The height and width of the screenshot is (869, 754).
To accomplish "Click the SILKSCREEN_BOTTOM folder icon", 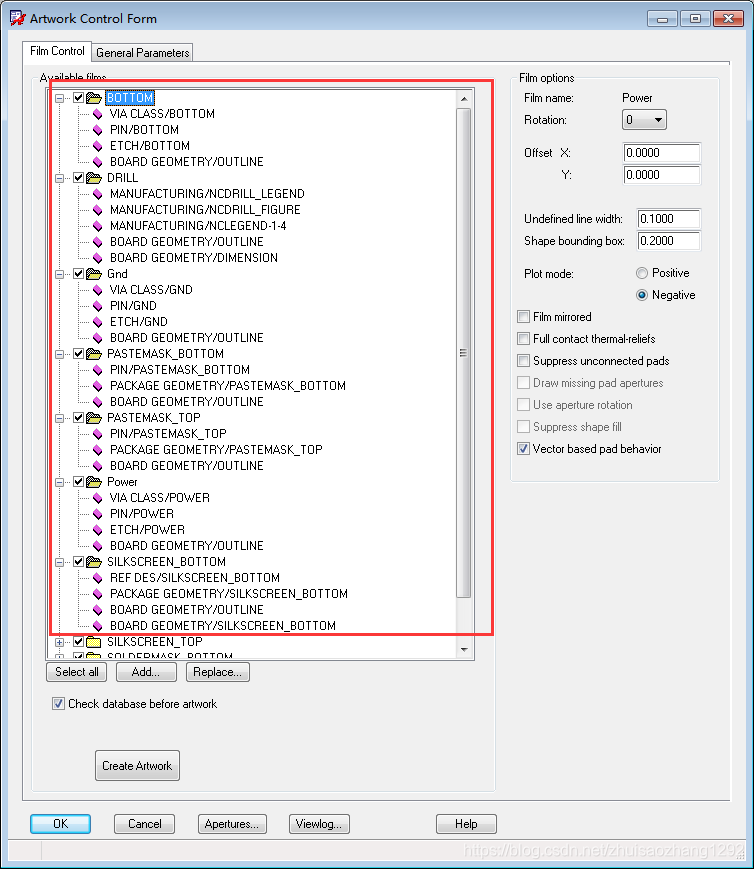I will (94, 562).
